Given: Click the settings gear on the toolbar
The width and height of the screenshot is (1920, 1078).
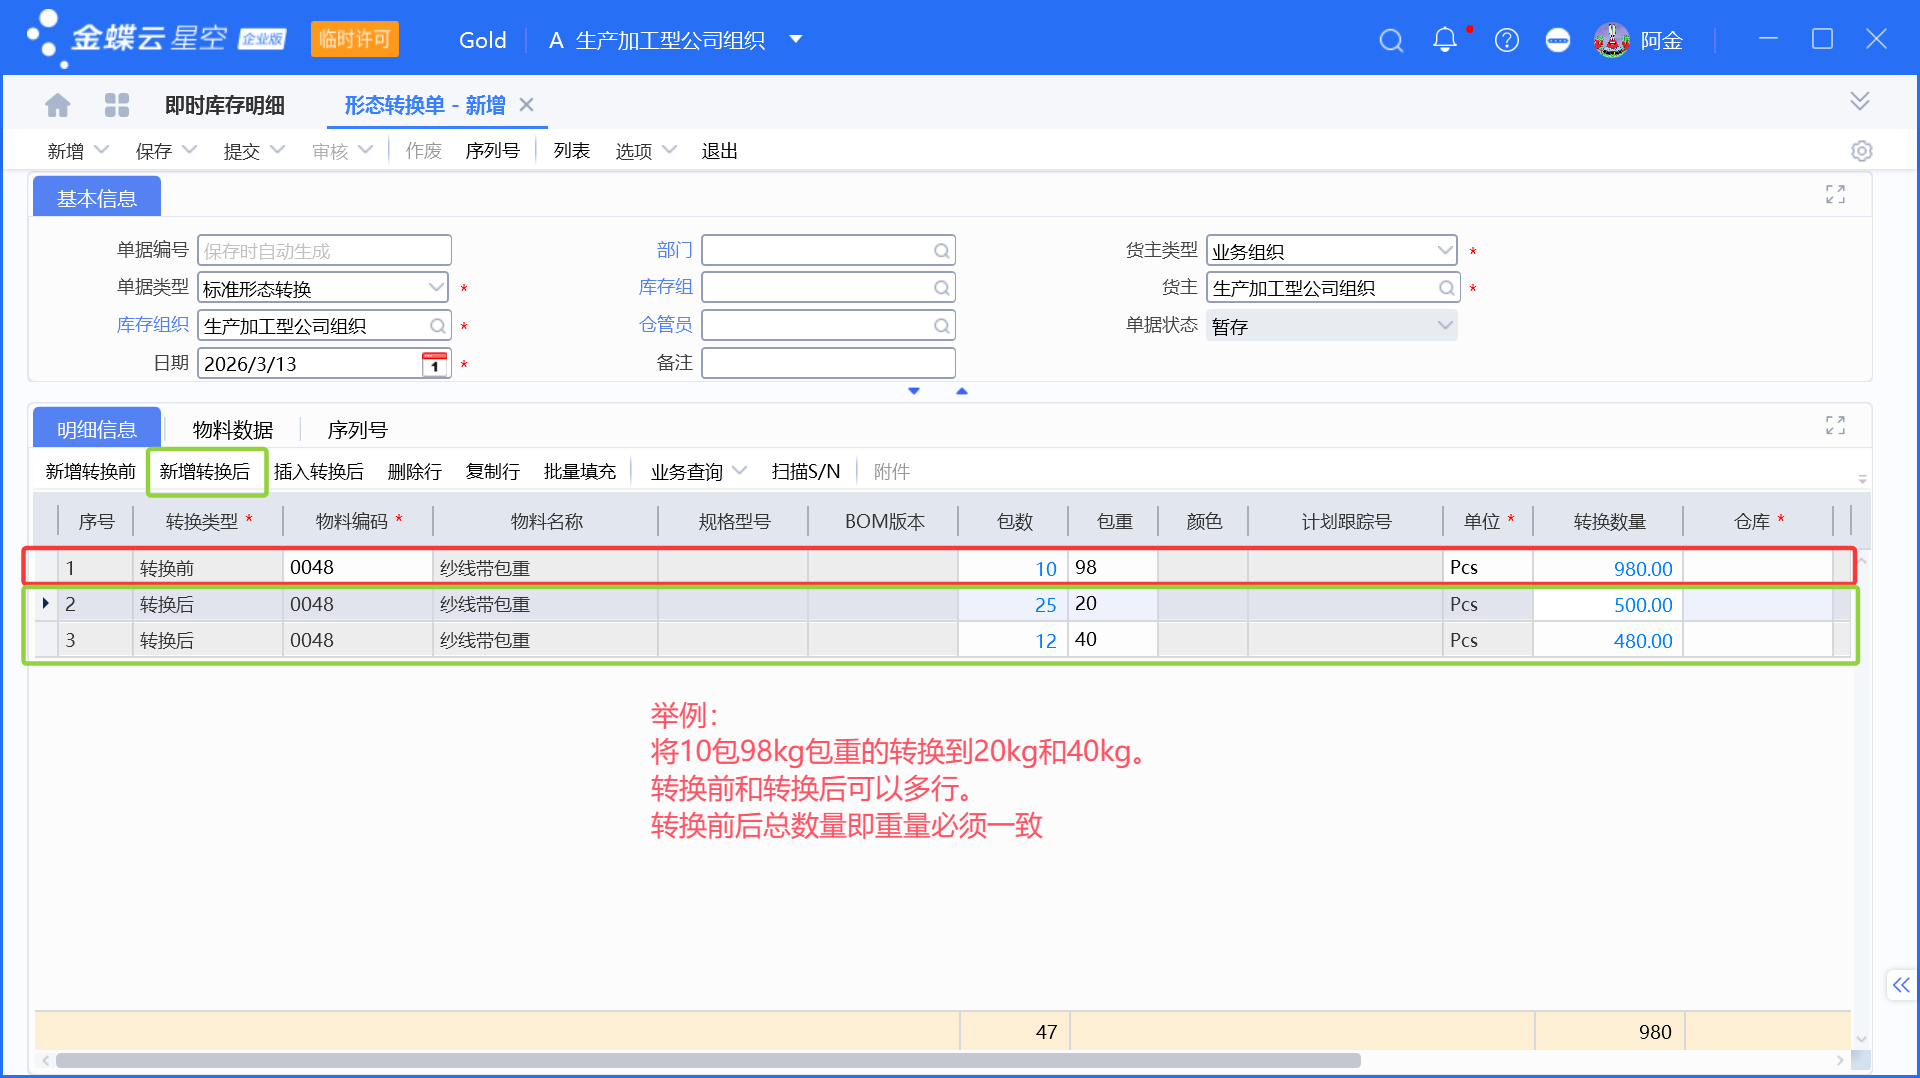Looking at the screenshot, I should tap(1861, 150).
